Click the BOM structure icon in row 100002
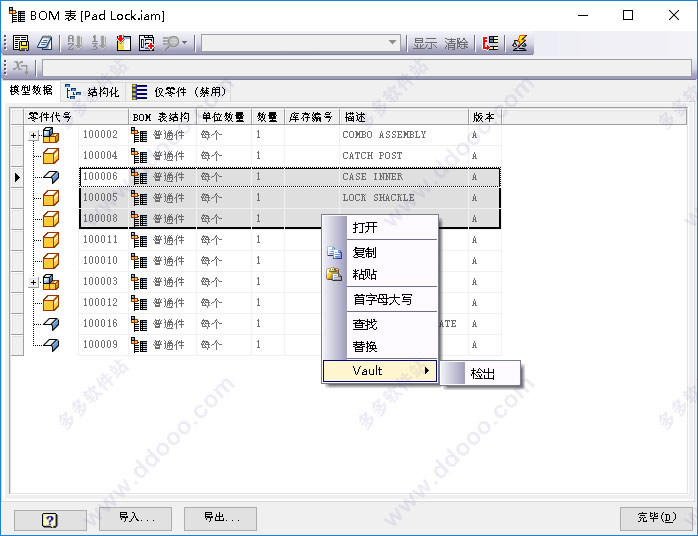 pyautogui.click(x=139, y=135)
